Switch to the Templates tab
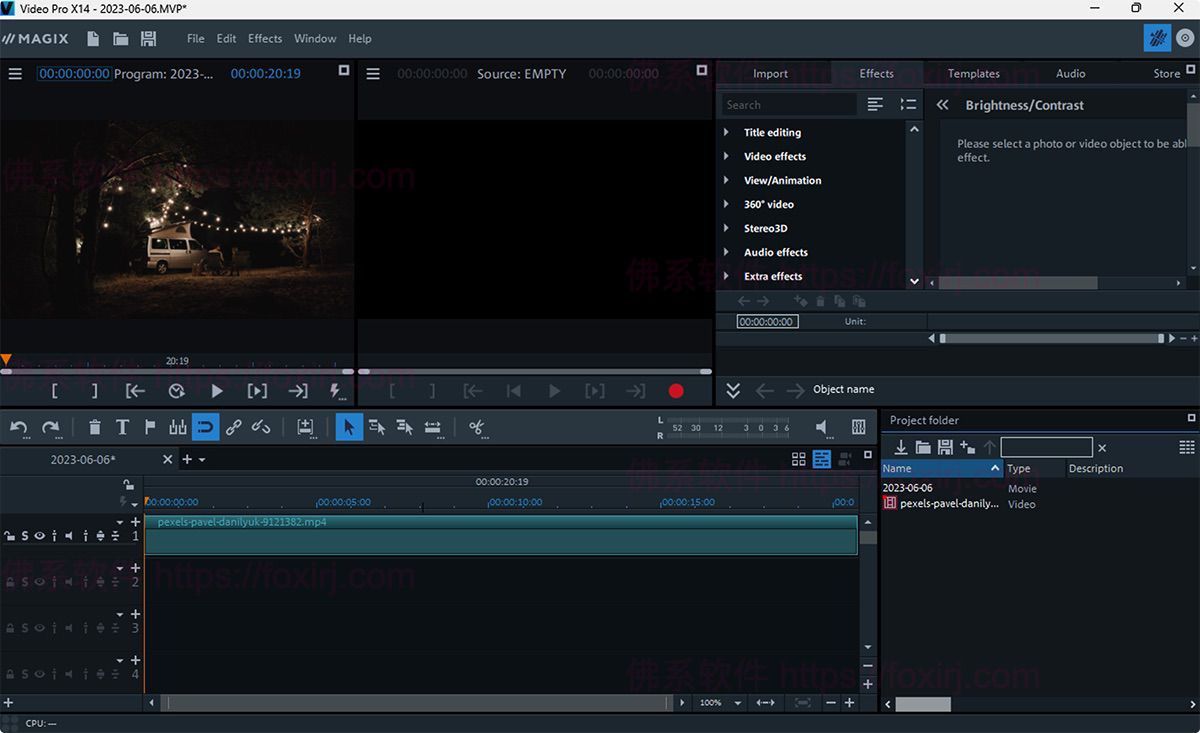Screen dimensions: 1200x733 click(x=973, y=73)
